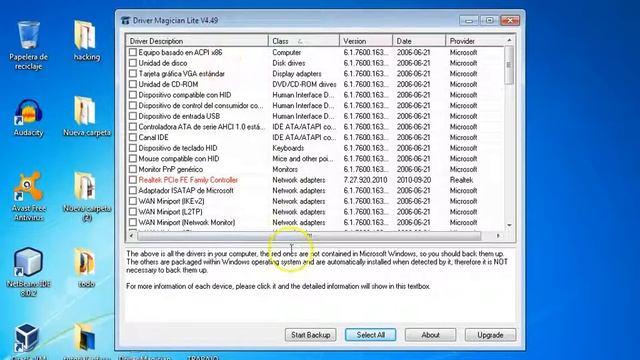Click the horizontal scroll left arrow
Image resolution: width=640 pixels, height=360 pixels.
pos(131,236)
